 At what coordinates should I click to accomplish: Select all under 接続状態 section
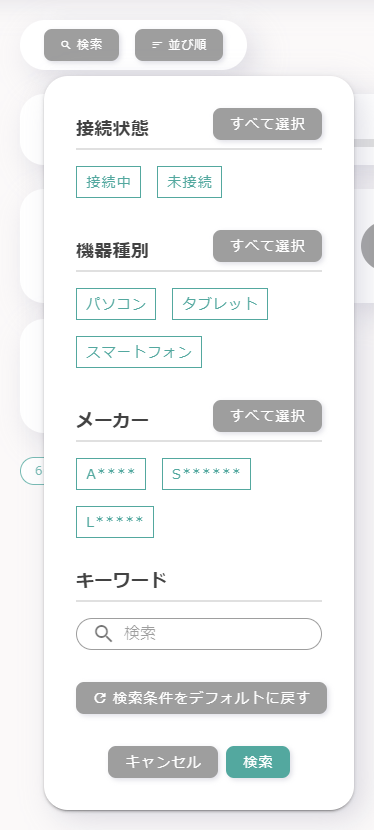(268, 124)
